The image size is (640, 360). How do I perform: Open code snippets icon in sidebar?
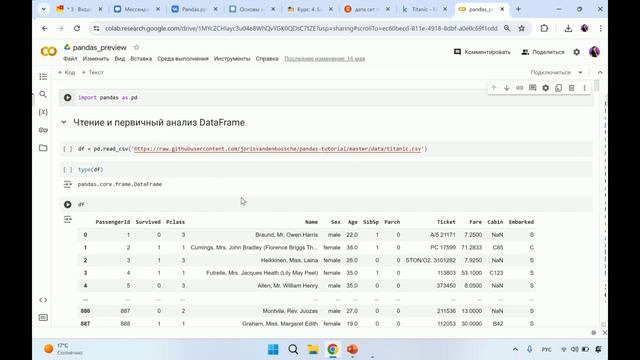pyautogui.click(x=43, y=300)
